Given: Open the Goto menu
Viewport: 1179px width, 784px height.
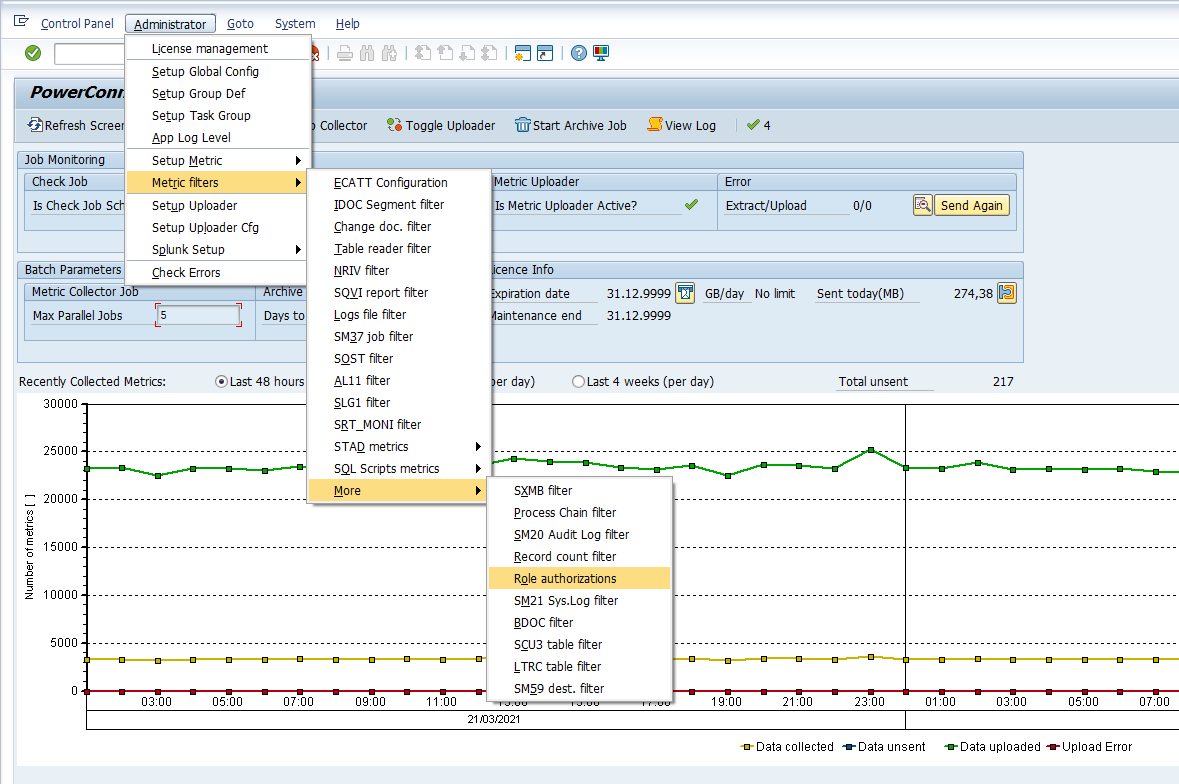Looking at the screenshot, I should (x=240, y=24).
